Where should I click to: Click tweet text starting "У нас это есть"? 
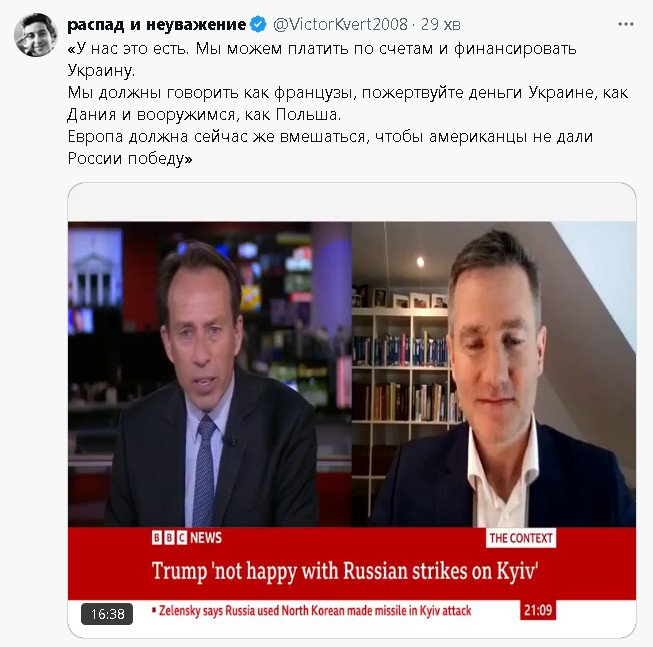[x=322, y=59]
